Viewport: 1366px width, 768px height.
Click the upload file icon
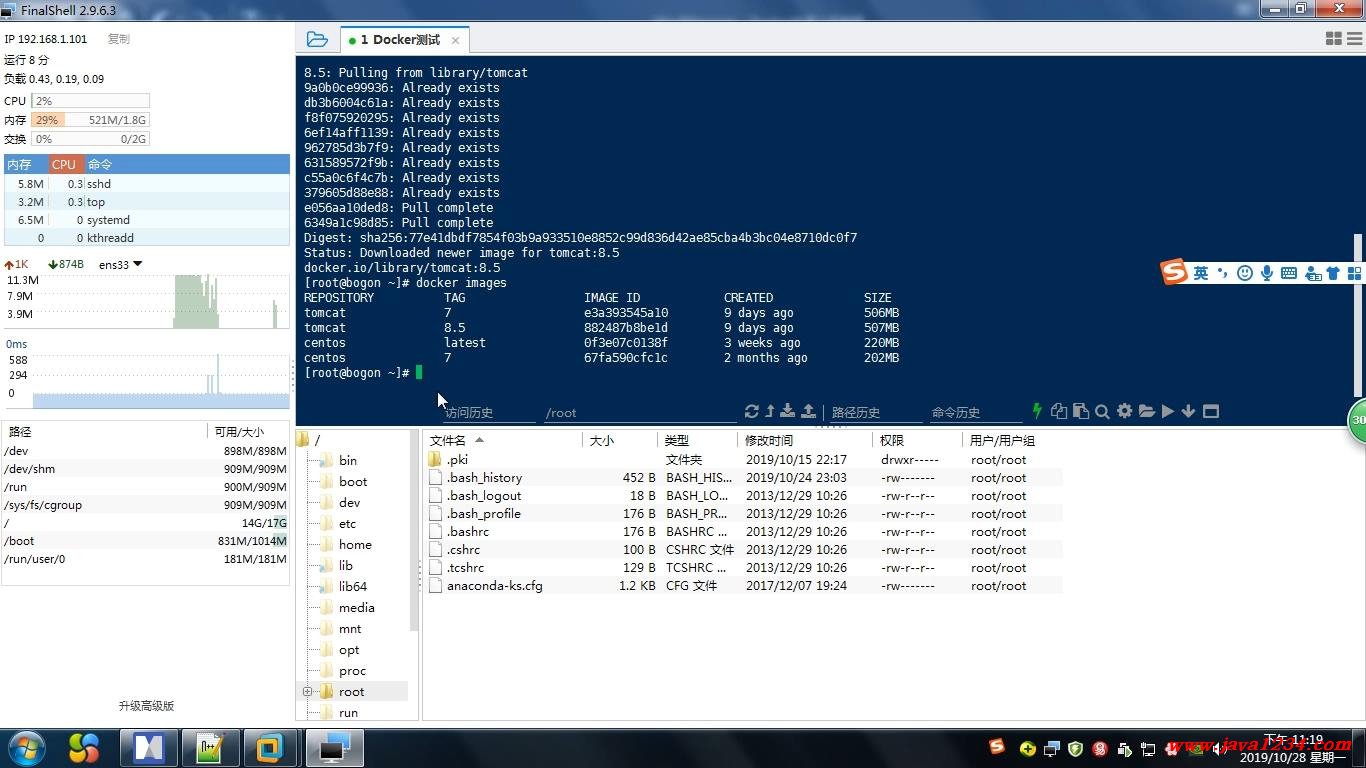pyautogui.click(x=808, y=411)
